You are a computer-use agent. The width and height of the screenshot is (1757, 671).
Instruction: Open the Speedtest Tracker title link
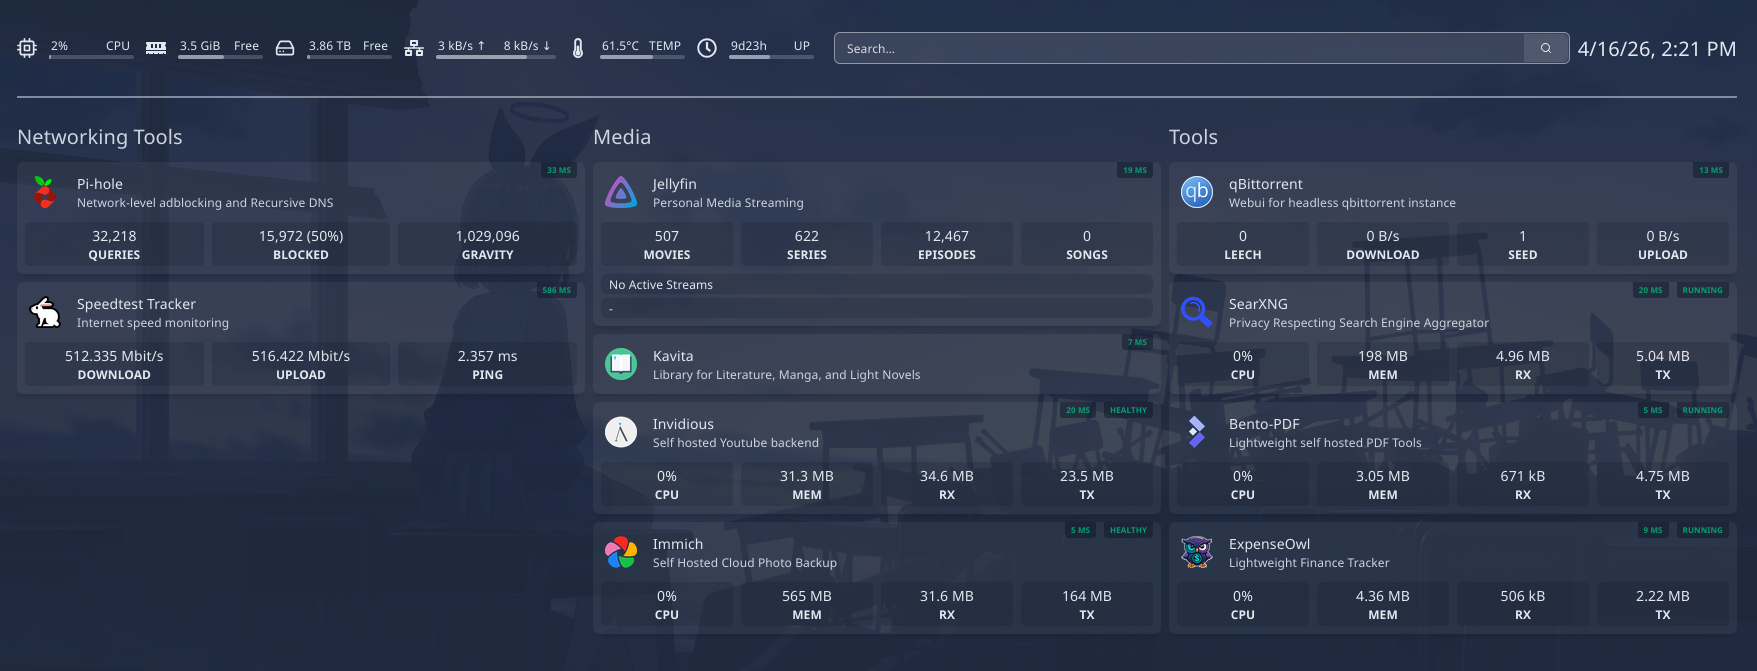click(136, 304)
